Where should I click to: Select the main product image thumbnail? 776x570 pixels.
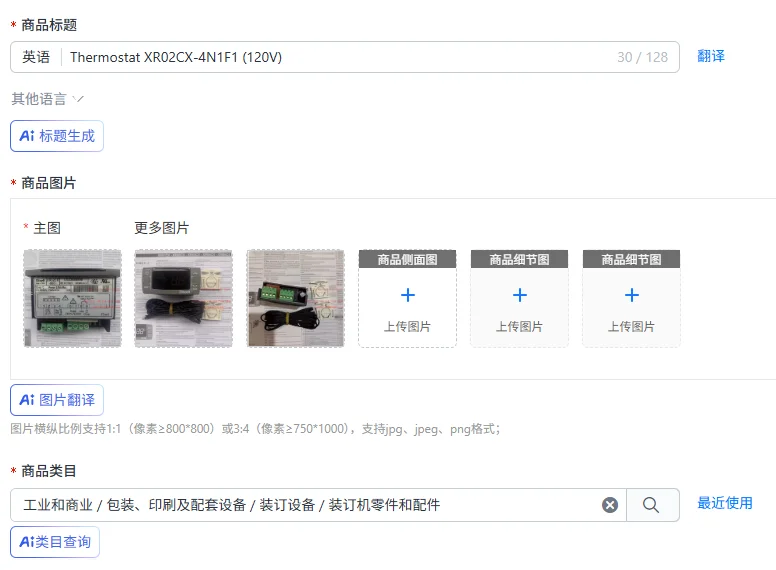pos(72,298)
